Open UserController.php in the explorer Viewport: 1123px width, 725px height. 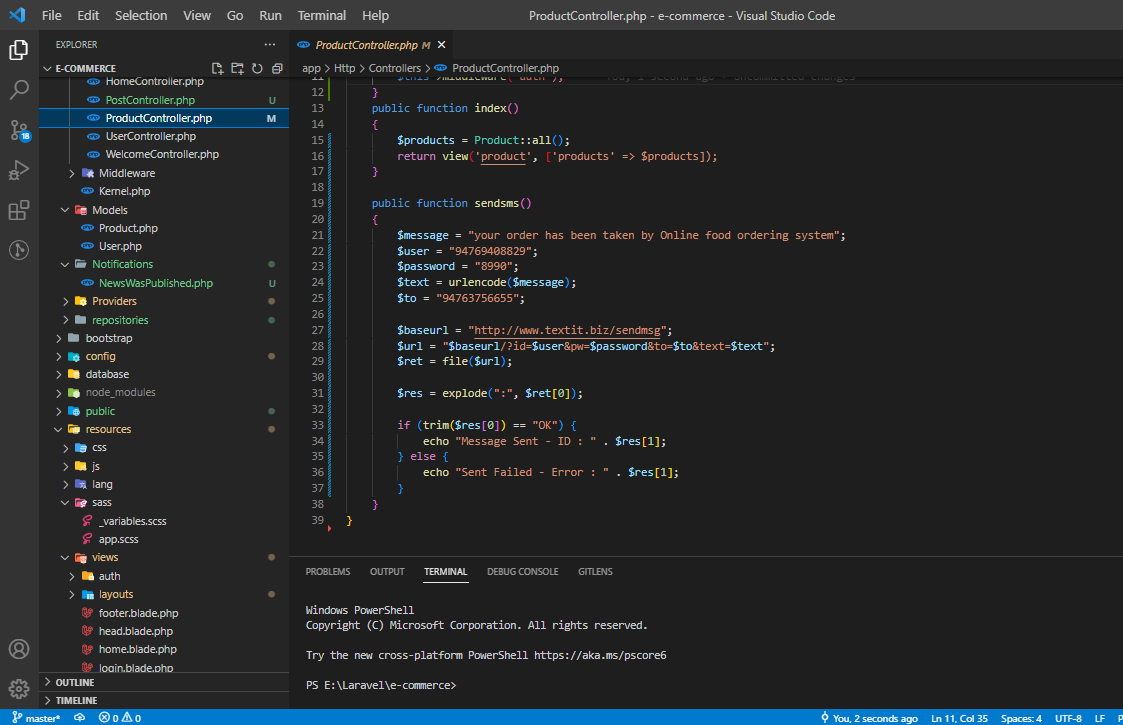[150, 136]
